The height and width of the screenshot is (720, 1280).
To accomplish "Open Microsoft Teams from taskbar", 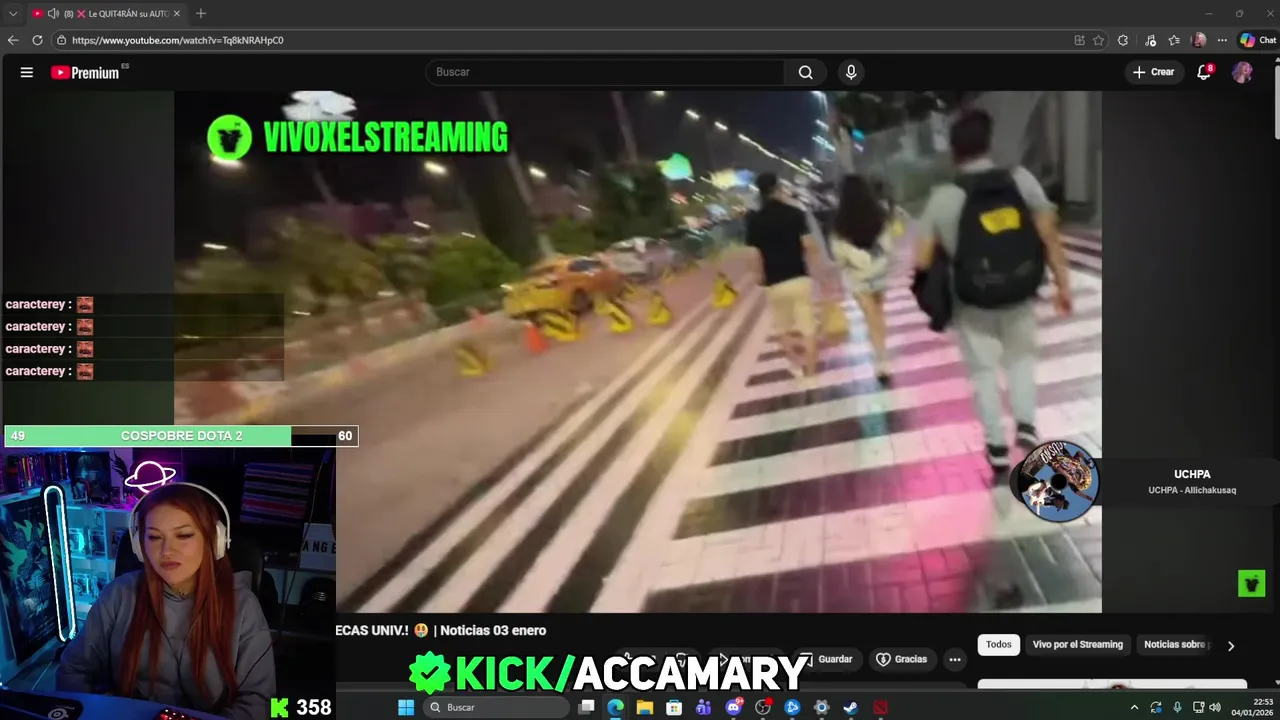I will [x=704, y=707].
